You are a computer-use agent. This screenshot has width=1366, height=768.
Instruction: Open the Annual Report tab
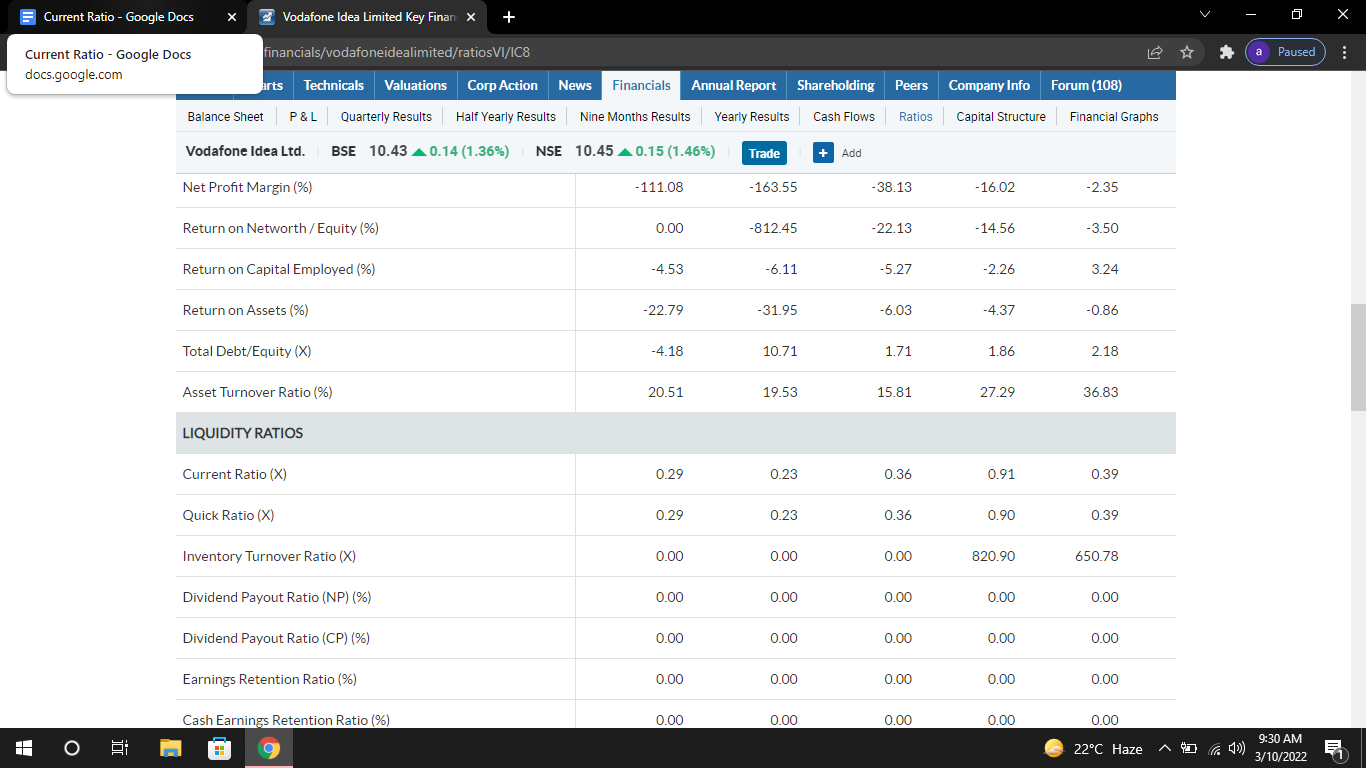tap(734, 85)
